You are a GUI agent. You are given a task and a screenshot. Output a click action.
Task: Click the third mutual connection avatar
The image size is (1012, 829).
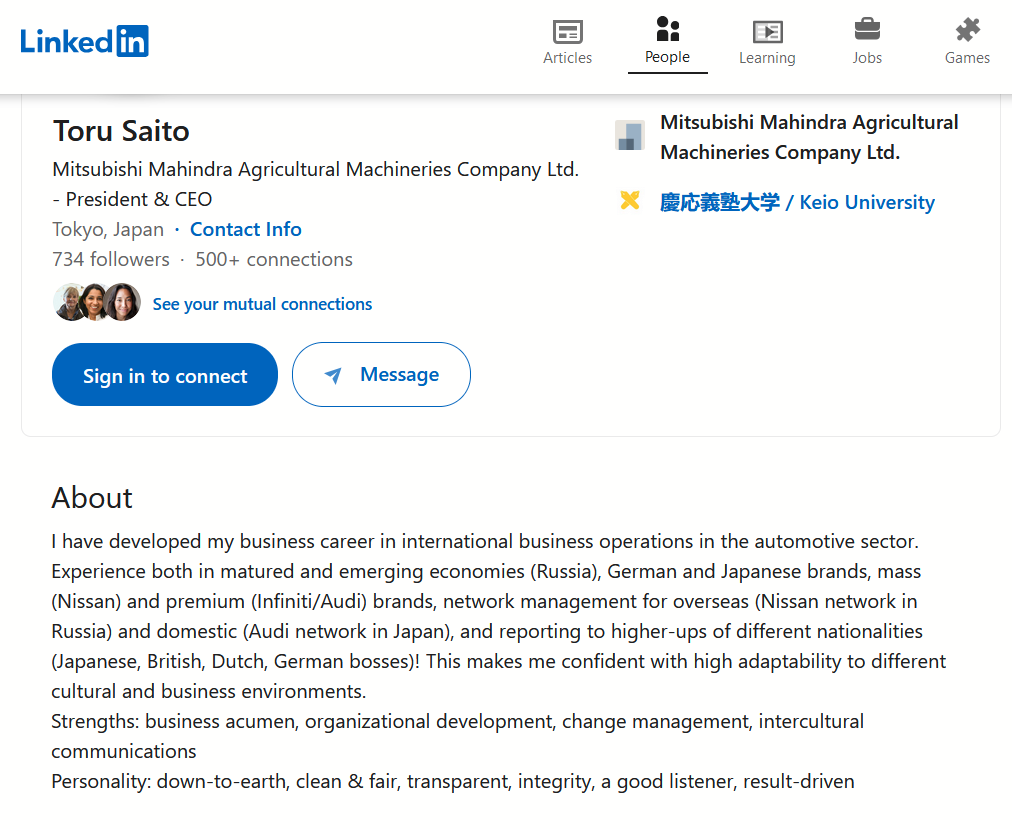point(122,302)
